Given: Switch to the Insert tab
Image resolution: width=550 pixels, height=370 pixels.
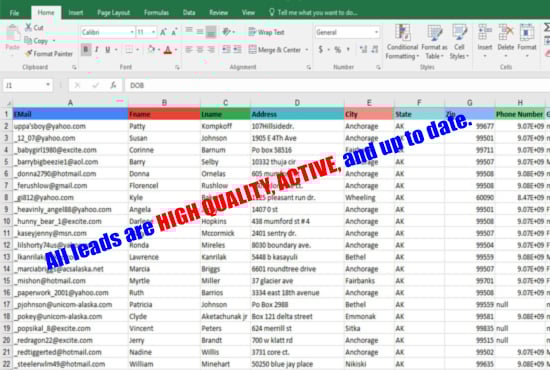Looking at the screenshot, I should [x=76, y=13].
